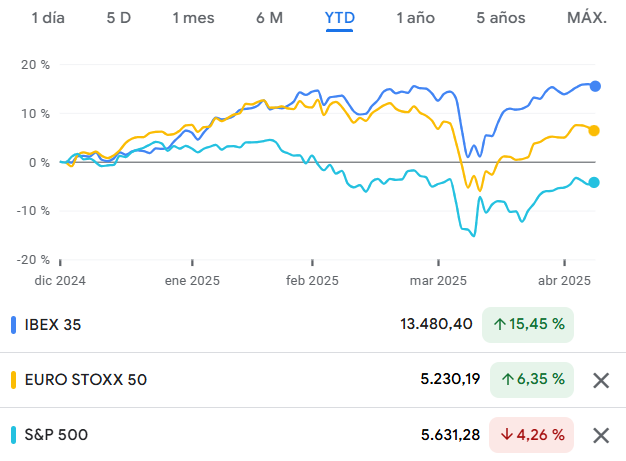Show the MÁX. full history range

pos(586,18)
